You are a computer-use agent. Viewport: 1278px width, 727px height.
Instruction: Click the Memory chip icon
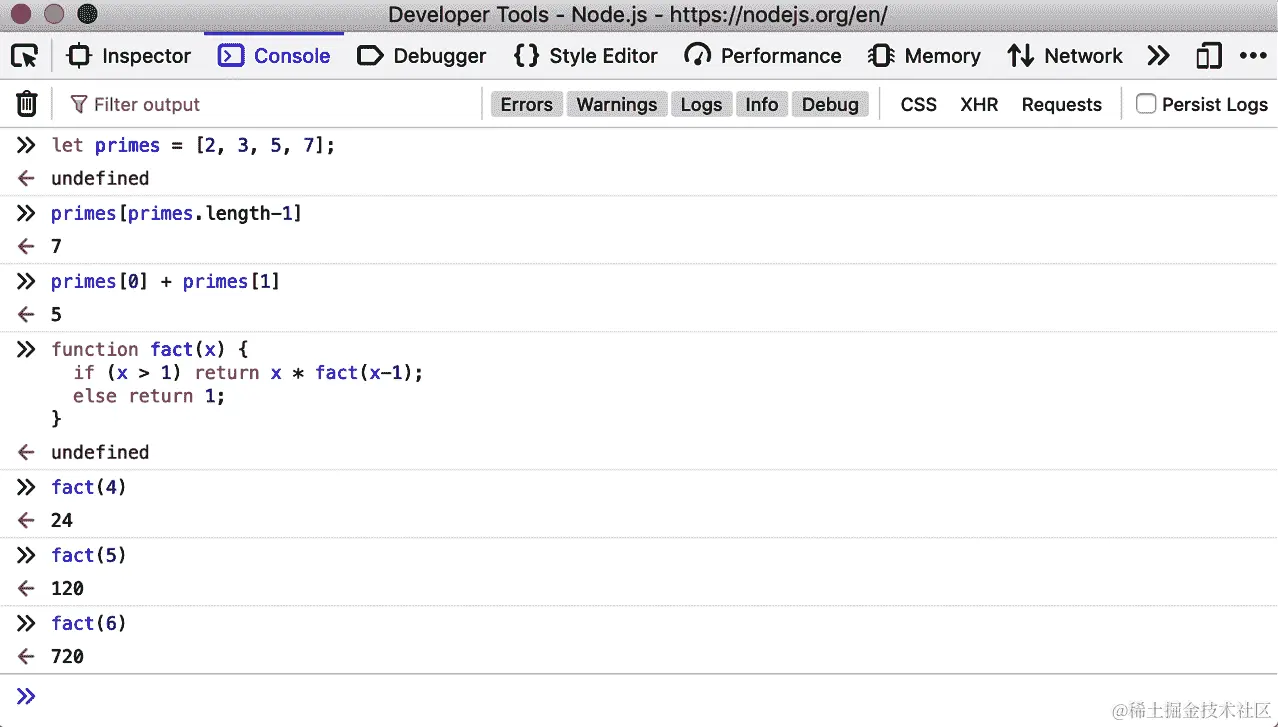pyautogui.click(x=881, y=56)
